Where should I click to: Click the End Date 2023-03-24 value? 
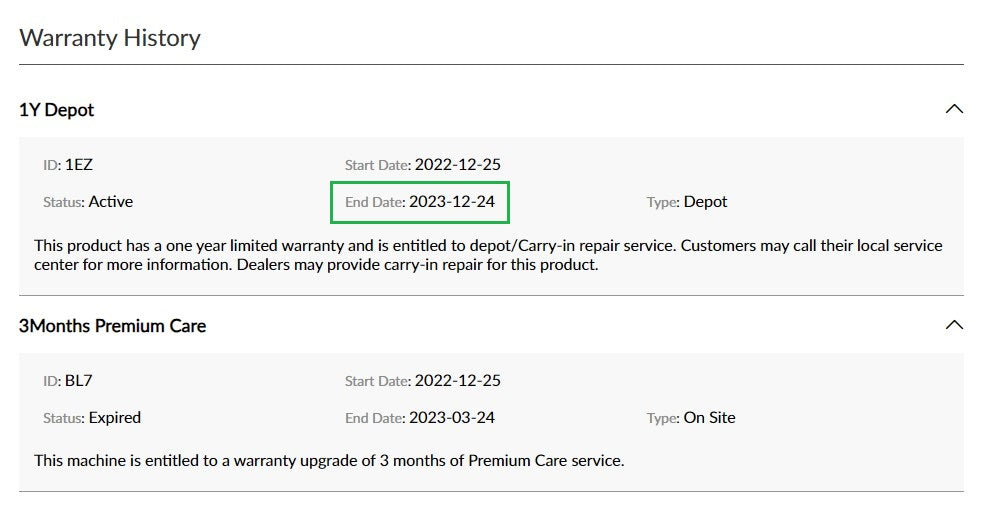pos(451,418)
